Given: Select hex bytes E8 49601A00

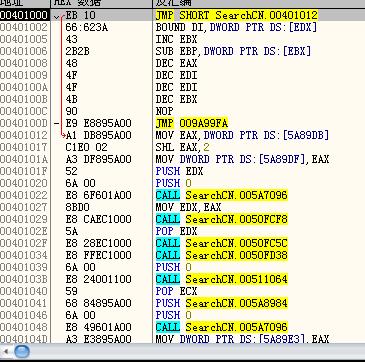Looking at the screenshot, I should tap(98, 327).
